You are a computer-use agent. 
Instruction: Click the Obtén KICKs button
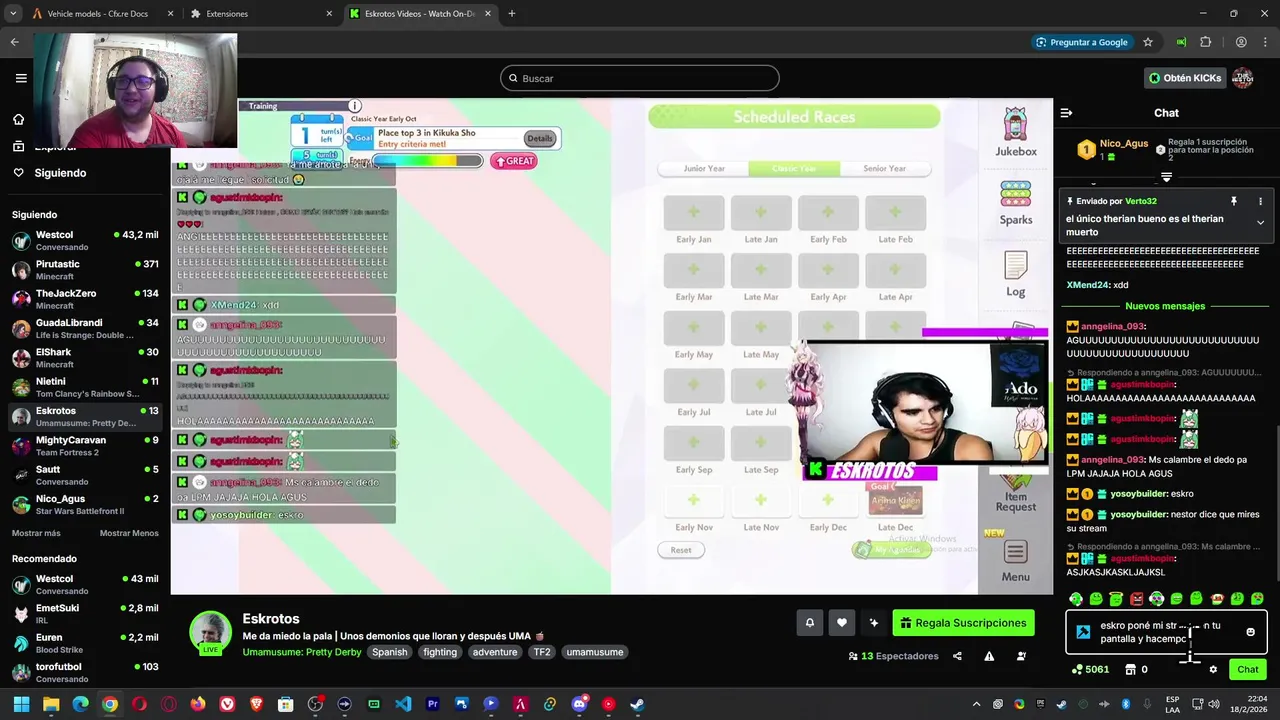tap(1185, 78)
